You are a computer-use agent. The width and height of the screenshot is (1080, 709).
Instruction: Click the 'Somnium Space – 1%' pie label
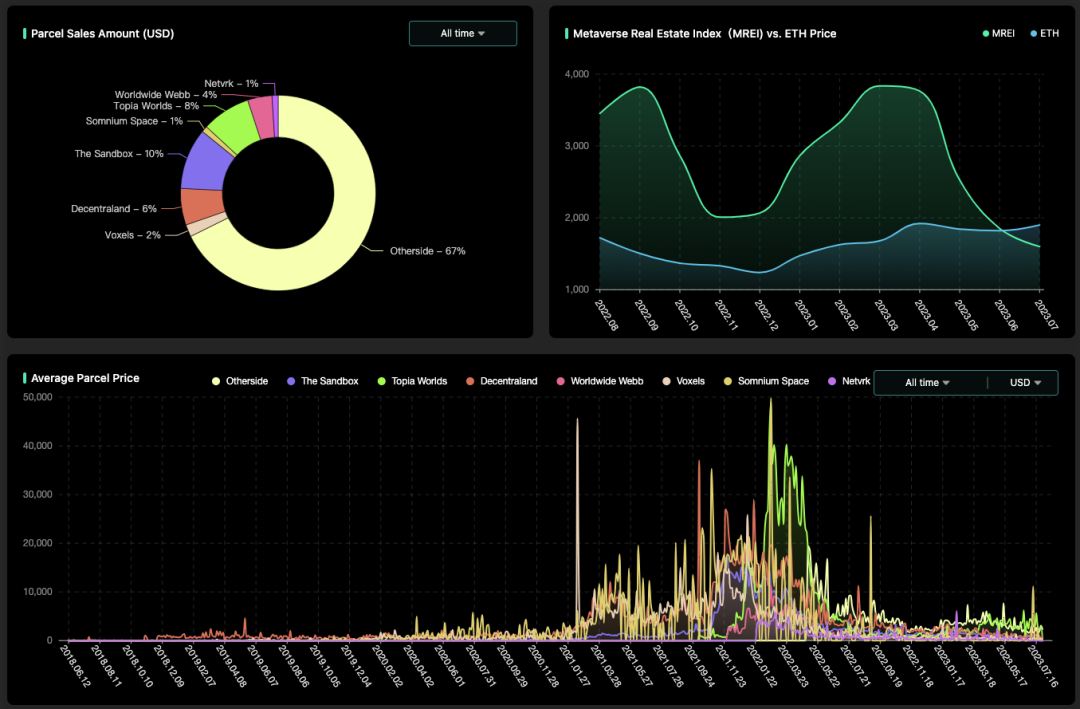(x=134, y=121)
